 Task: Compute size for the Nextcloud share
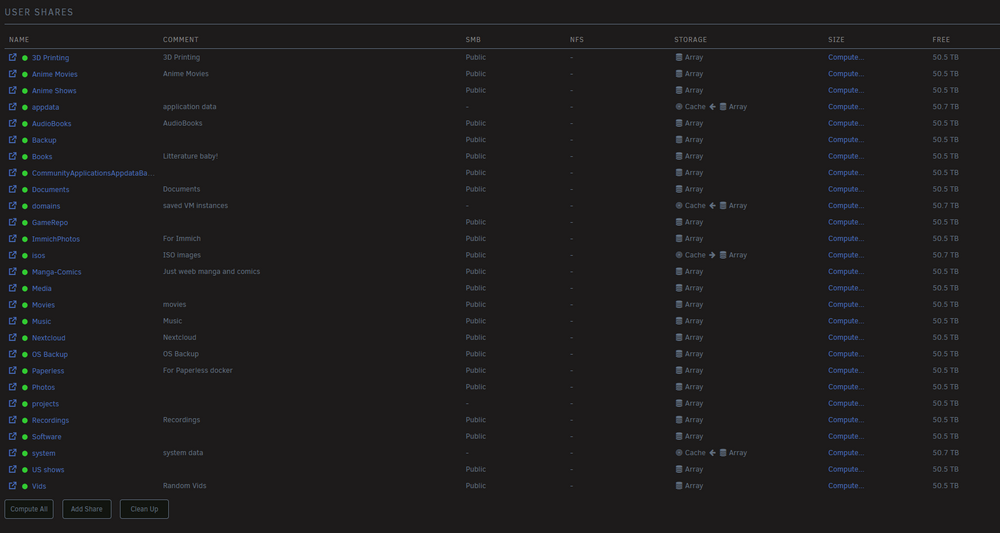pos(846,337)
